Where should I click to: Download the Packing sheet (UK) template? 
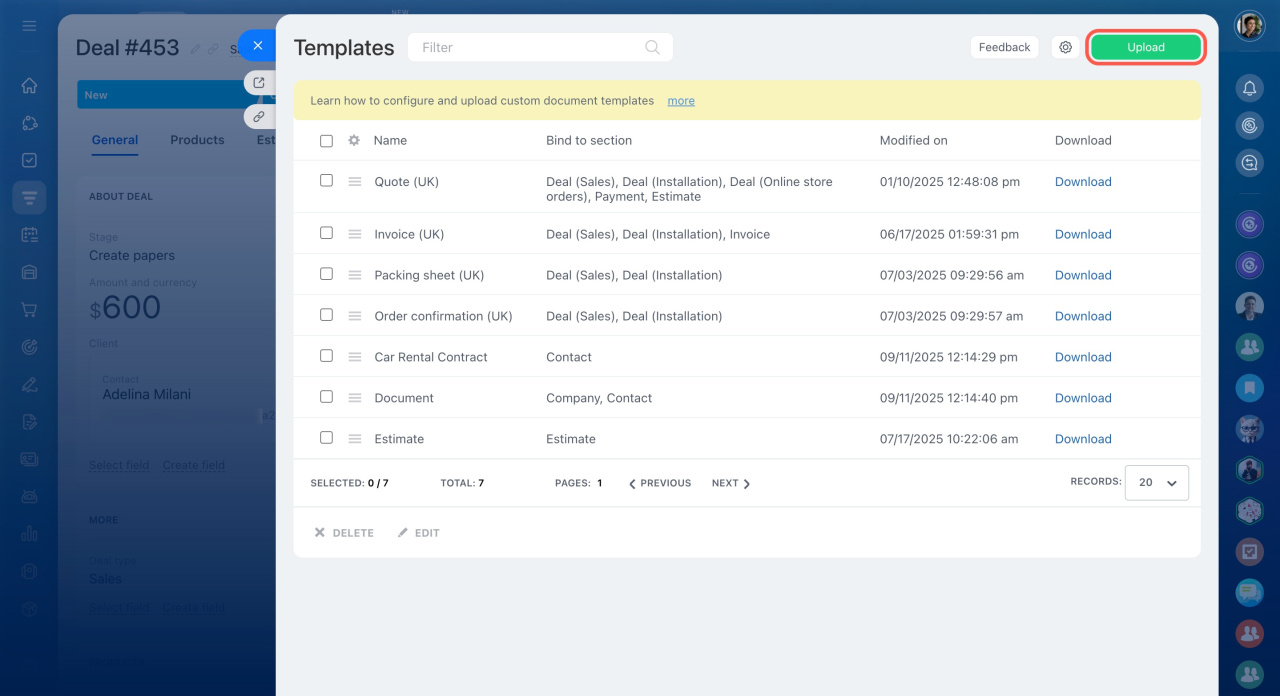(1082, 275)
